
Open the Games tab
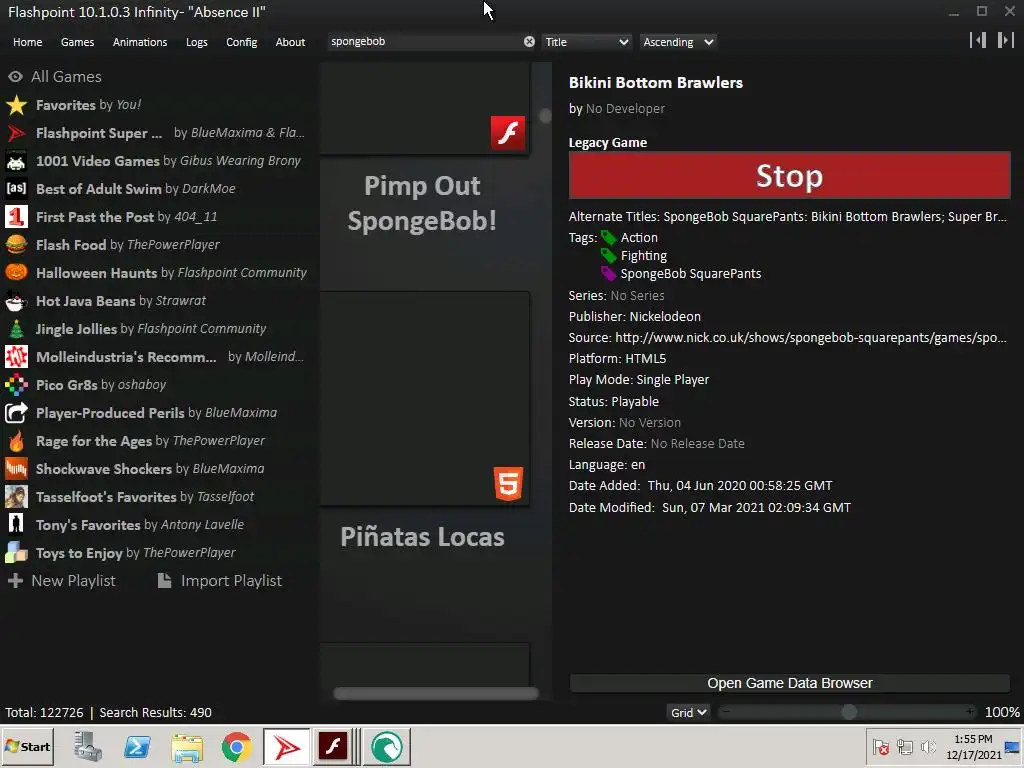[77, 42]
